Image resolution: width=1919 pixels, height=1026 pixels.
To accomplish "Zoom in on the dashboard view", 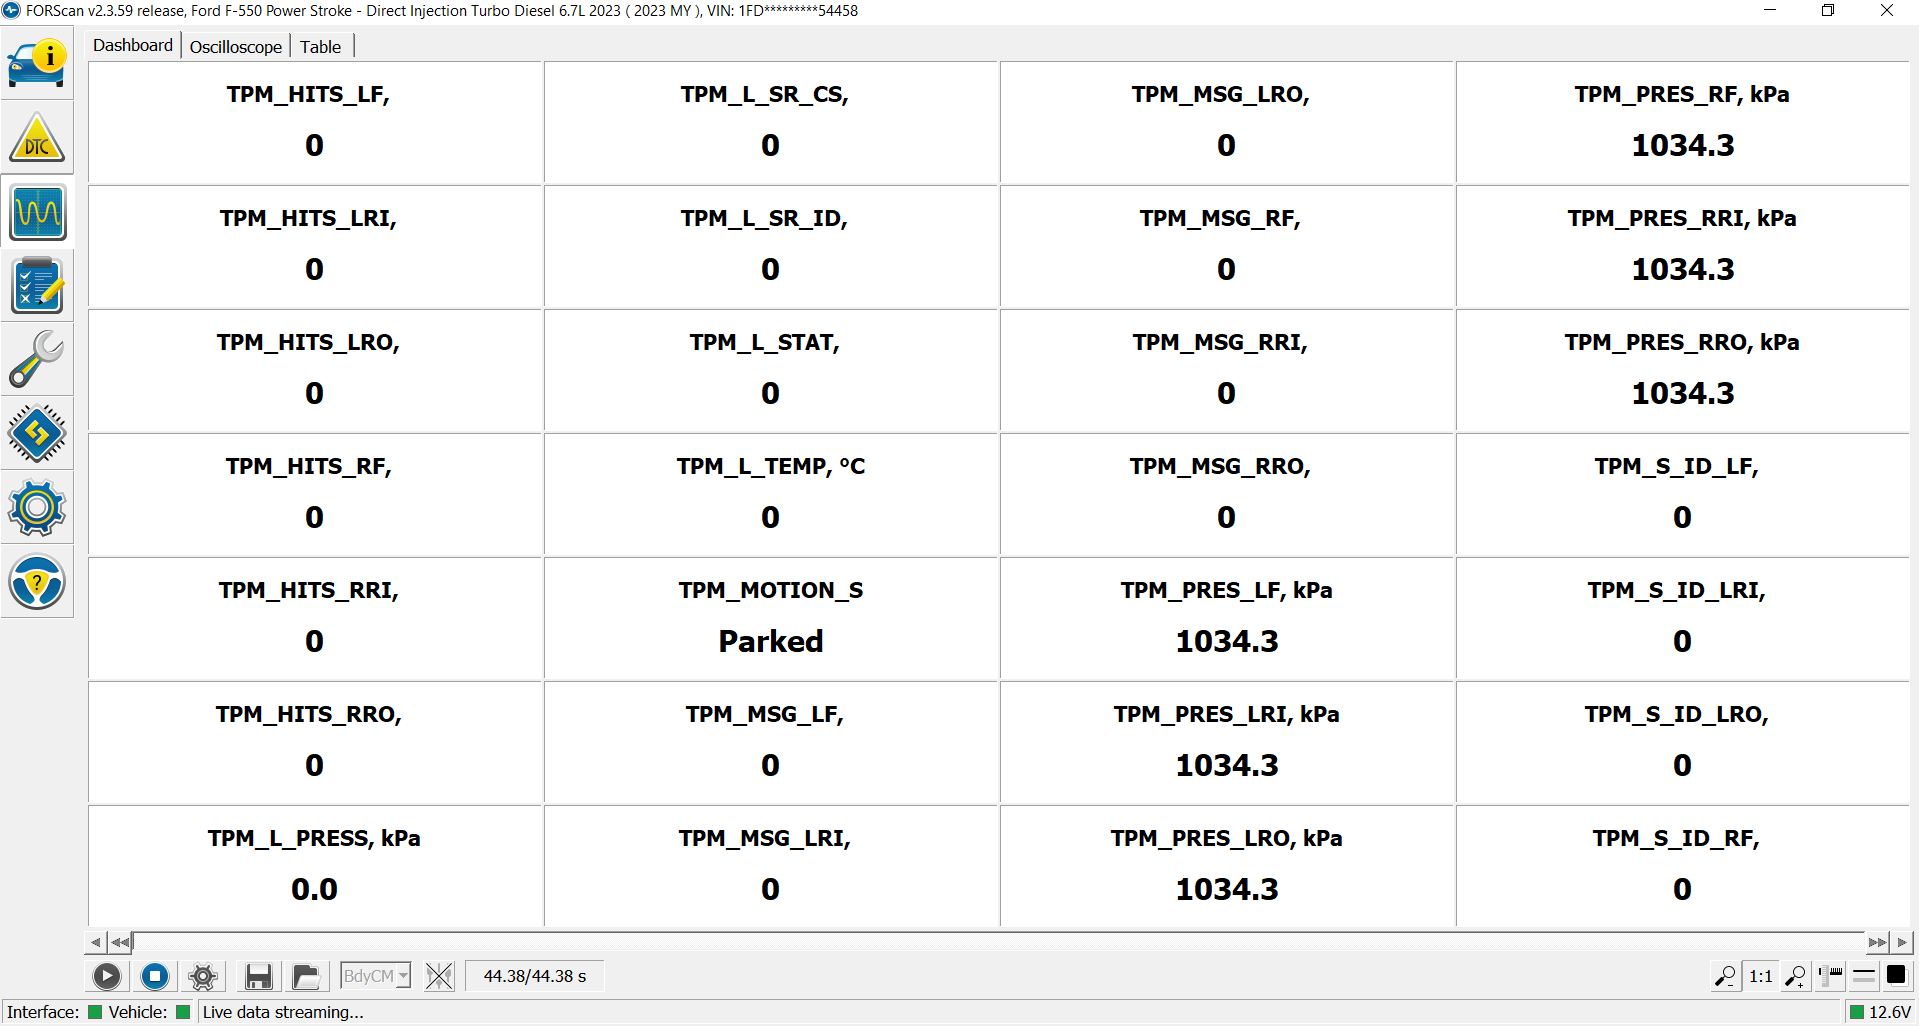I will point(1795,977).
